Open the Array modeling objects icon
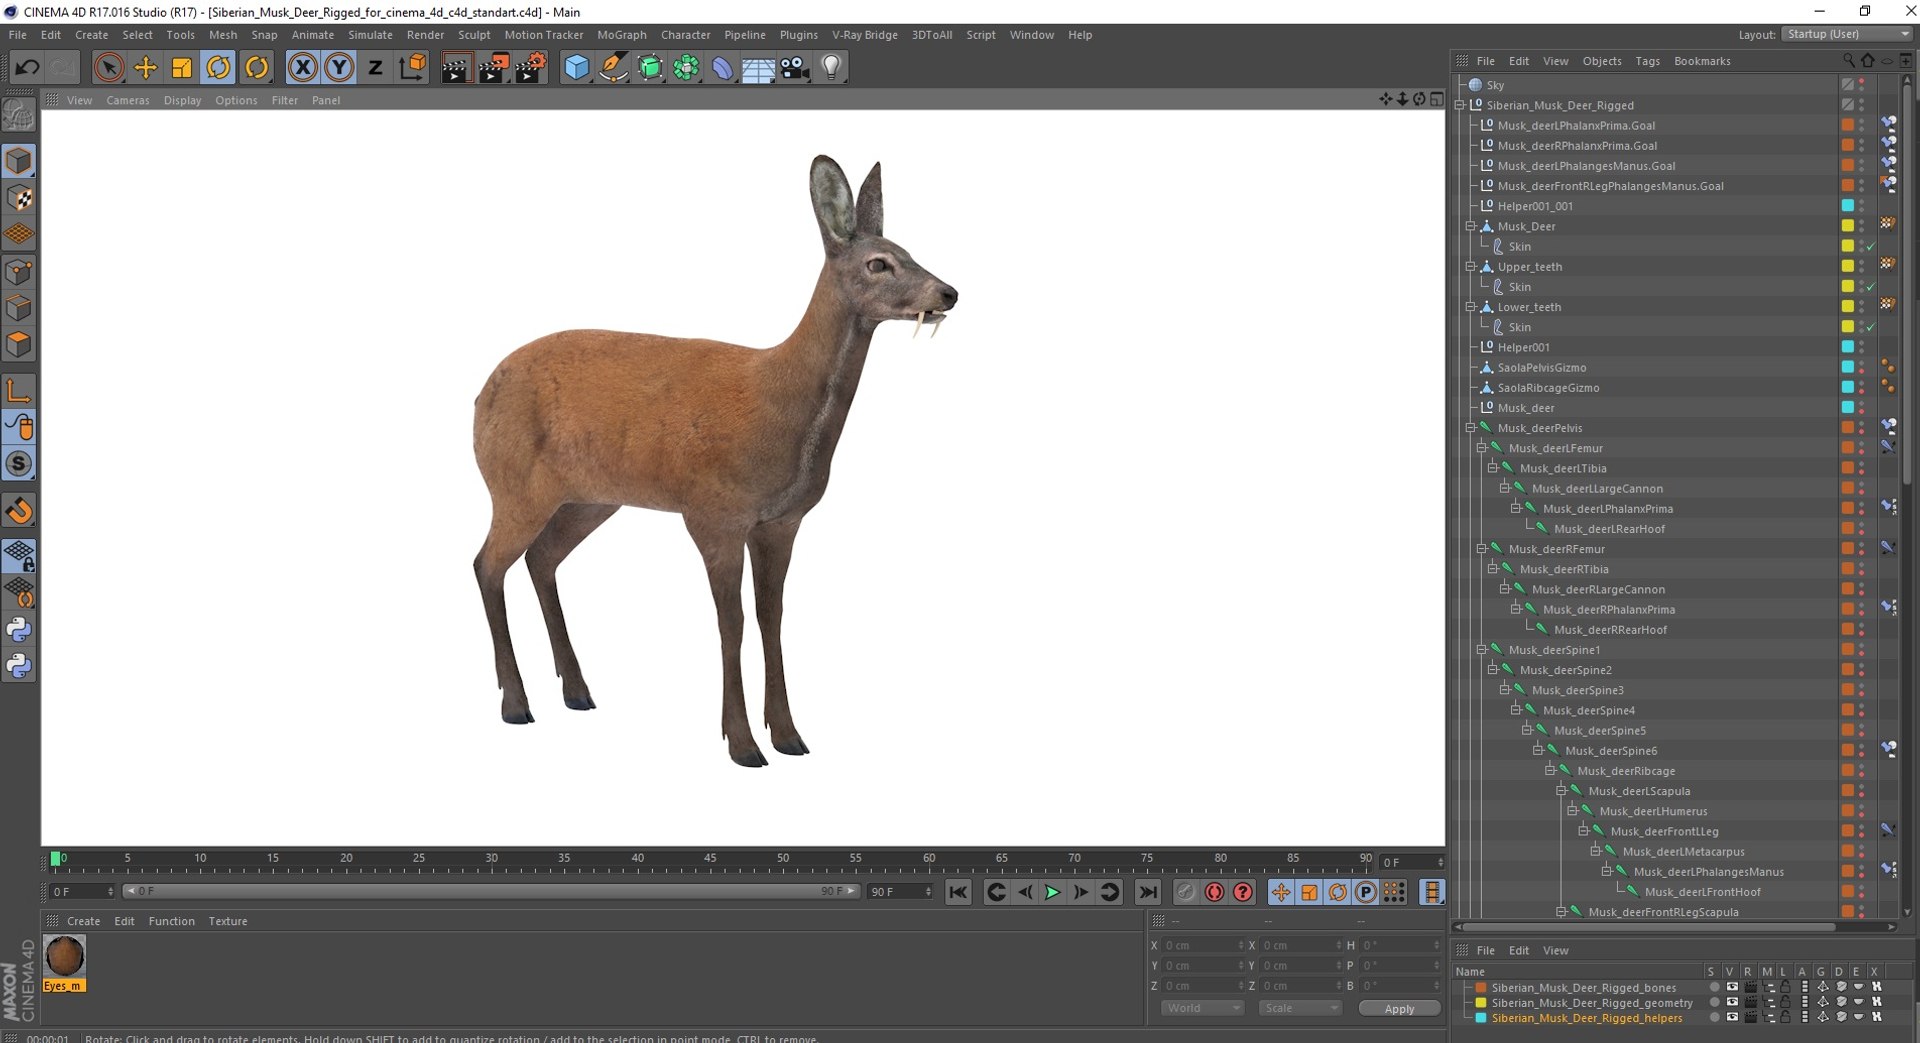 pos(686,68)
